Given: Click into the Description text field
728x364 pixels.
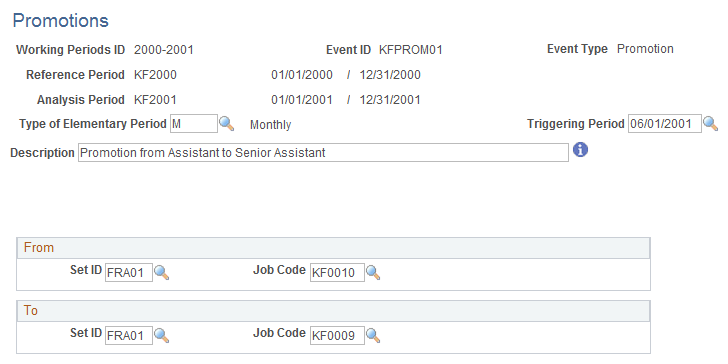Looking at the screenshot, I should pos(323,152).
